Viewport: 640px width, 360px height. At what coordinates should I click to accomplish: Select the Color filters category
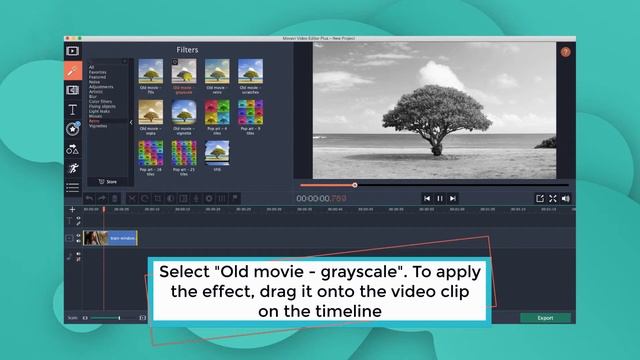coord(100,101)
